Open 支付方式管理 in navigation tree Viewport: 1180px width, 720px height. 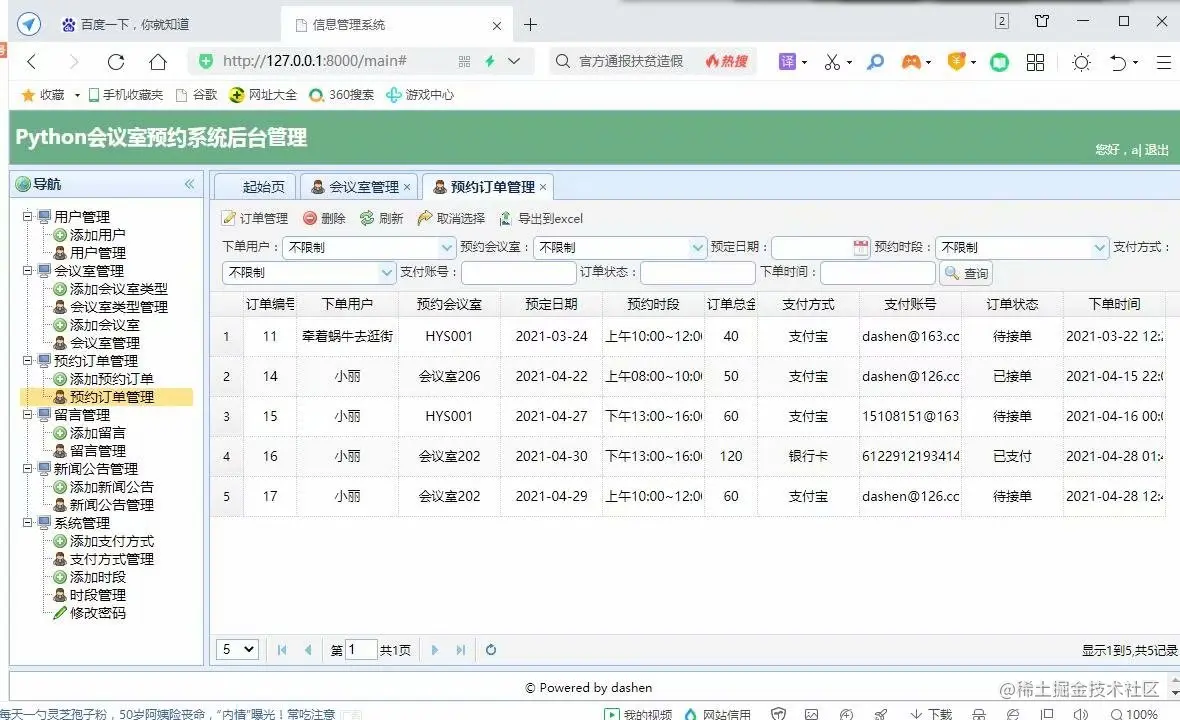click(x=111, y=559)
